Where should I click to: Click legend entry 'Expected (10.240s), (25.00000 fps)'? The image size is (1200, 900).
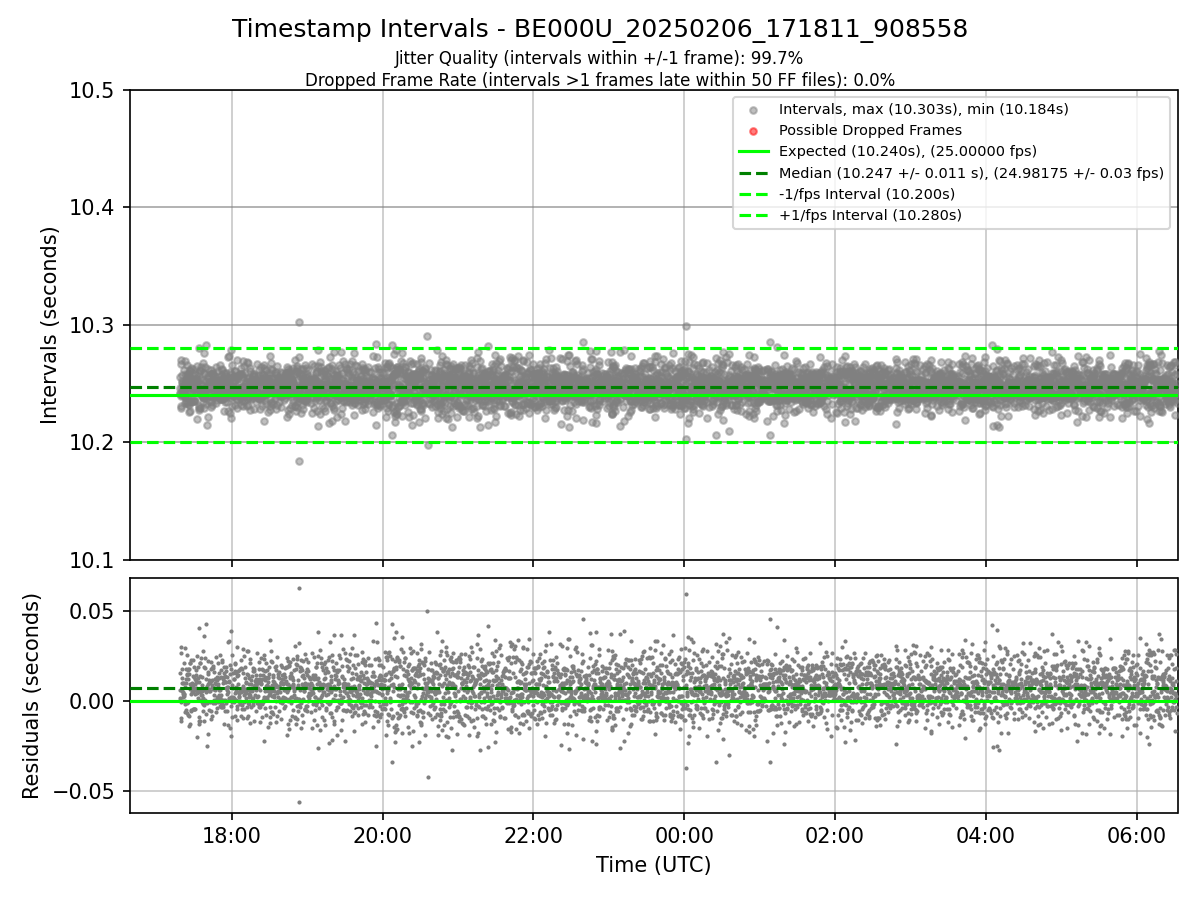(x=908, y=151)
